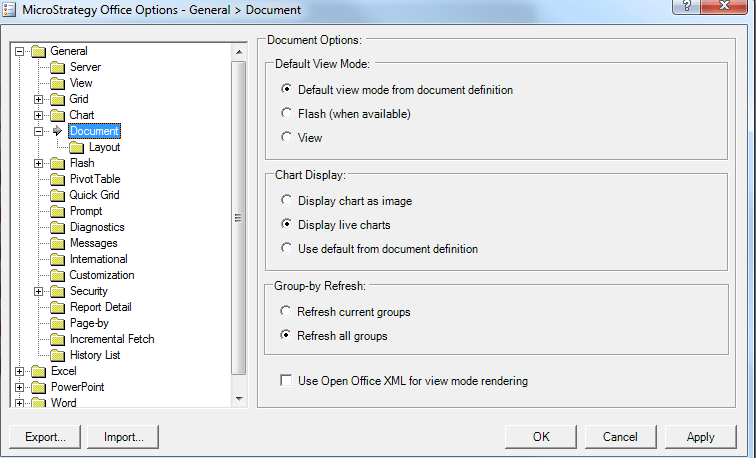
Task: Click the Cancel button
Action: click(621, 437)
